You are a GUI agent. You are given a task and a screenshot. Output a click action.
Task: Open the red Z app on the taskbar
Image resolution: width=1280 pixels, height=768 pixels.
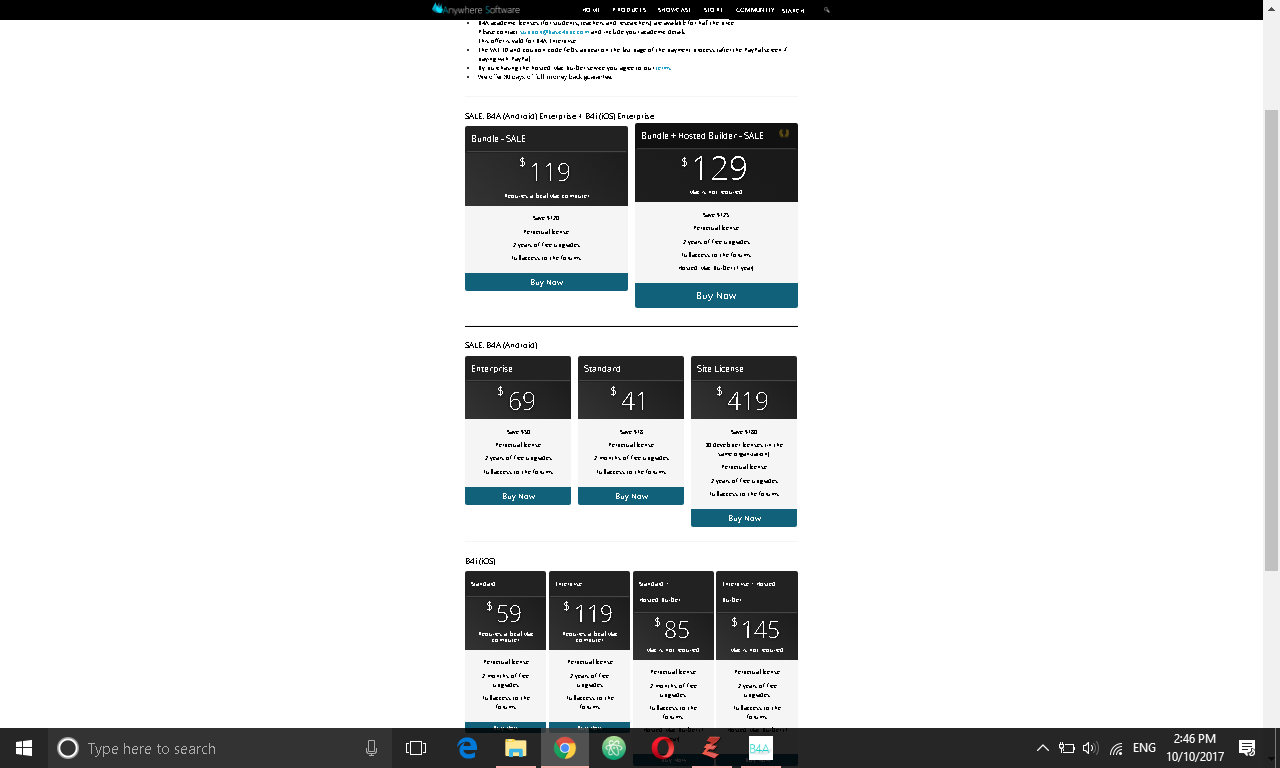click(x=711, y=748)
